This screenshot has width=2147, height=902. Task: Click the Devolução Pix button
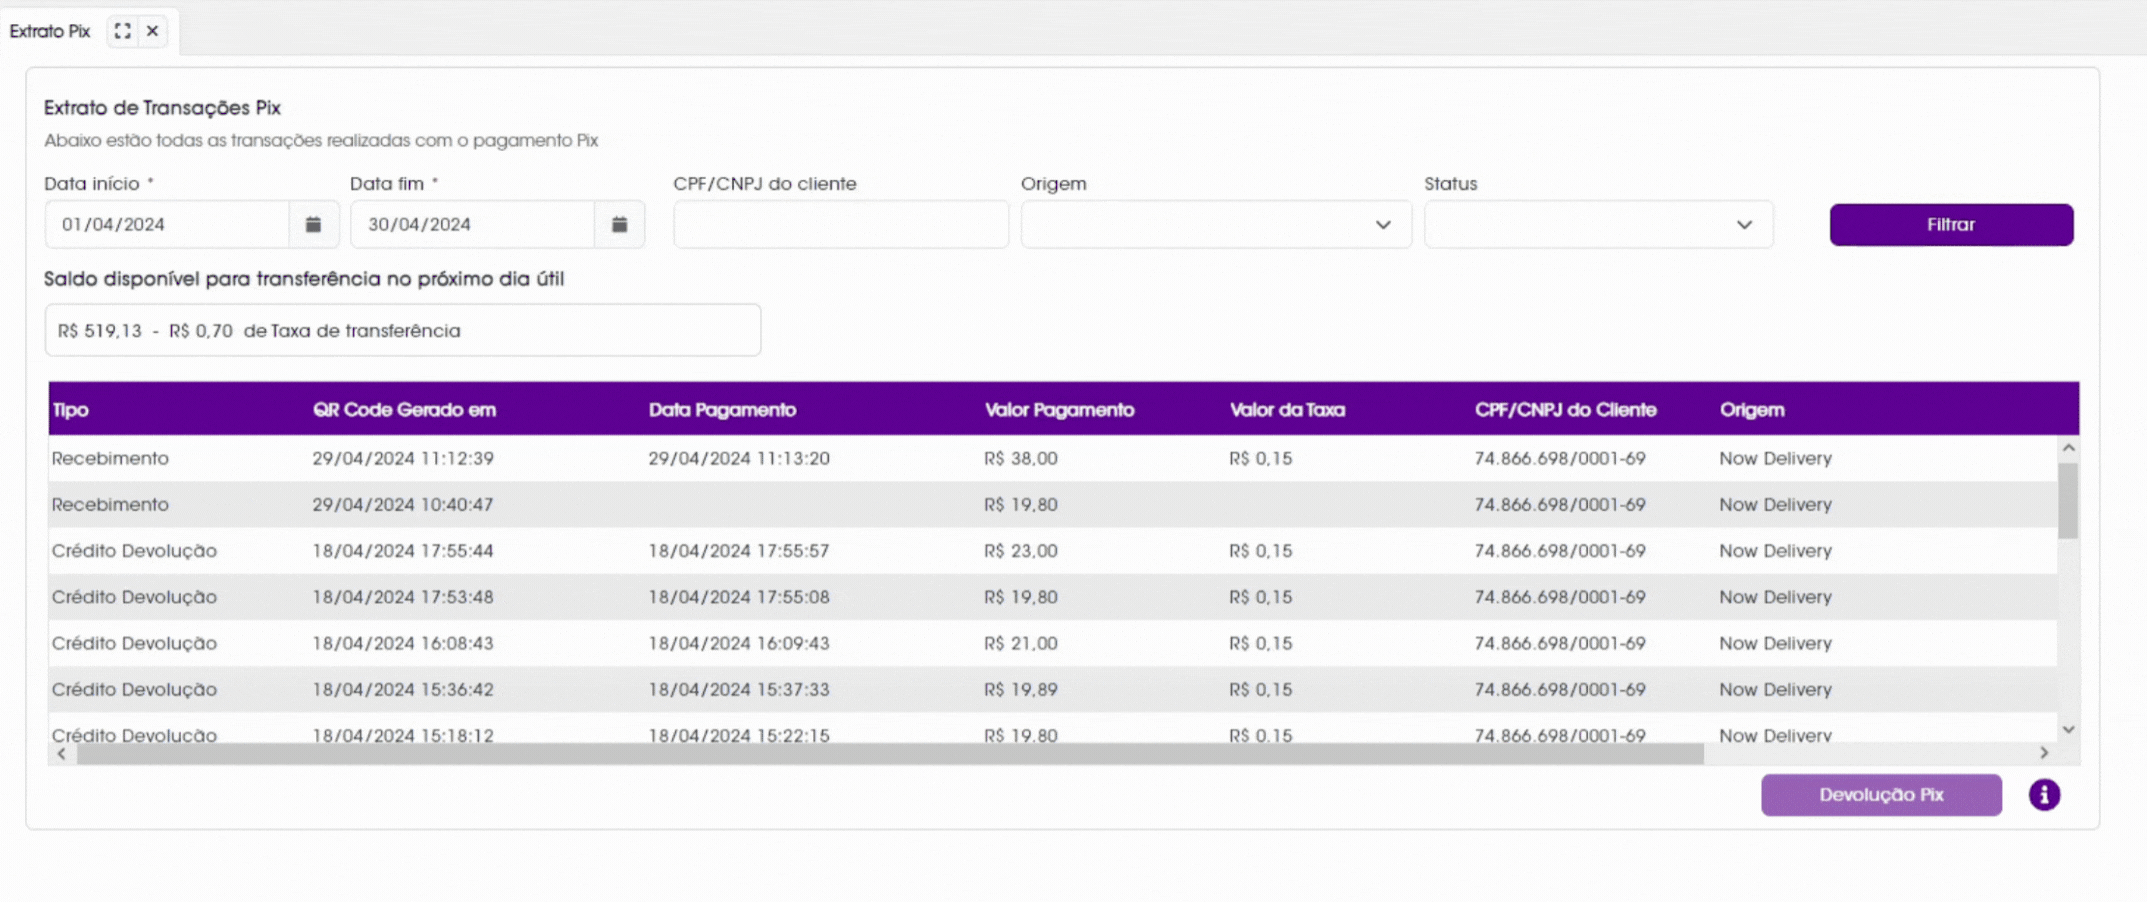[1881, 795]
